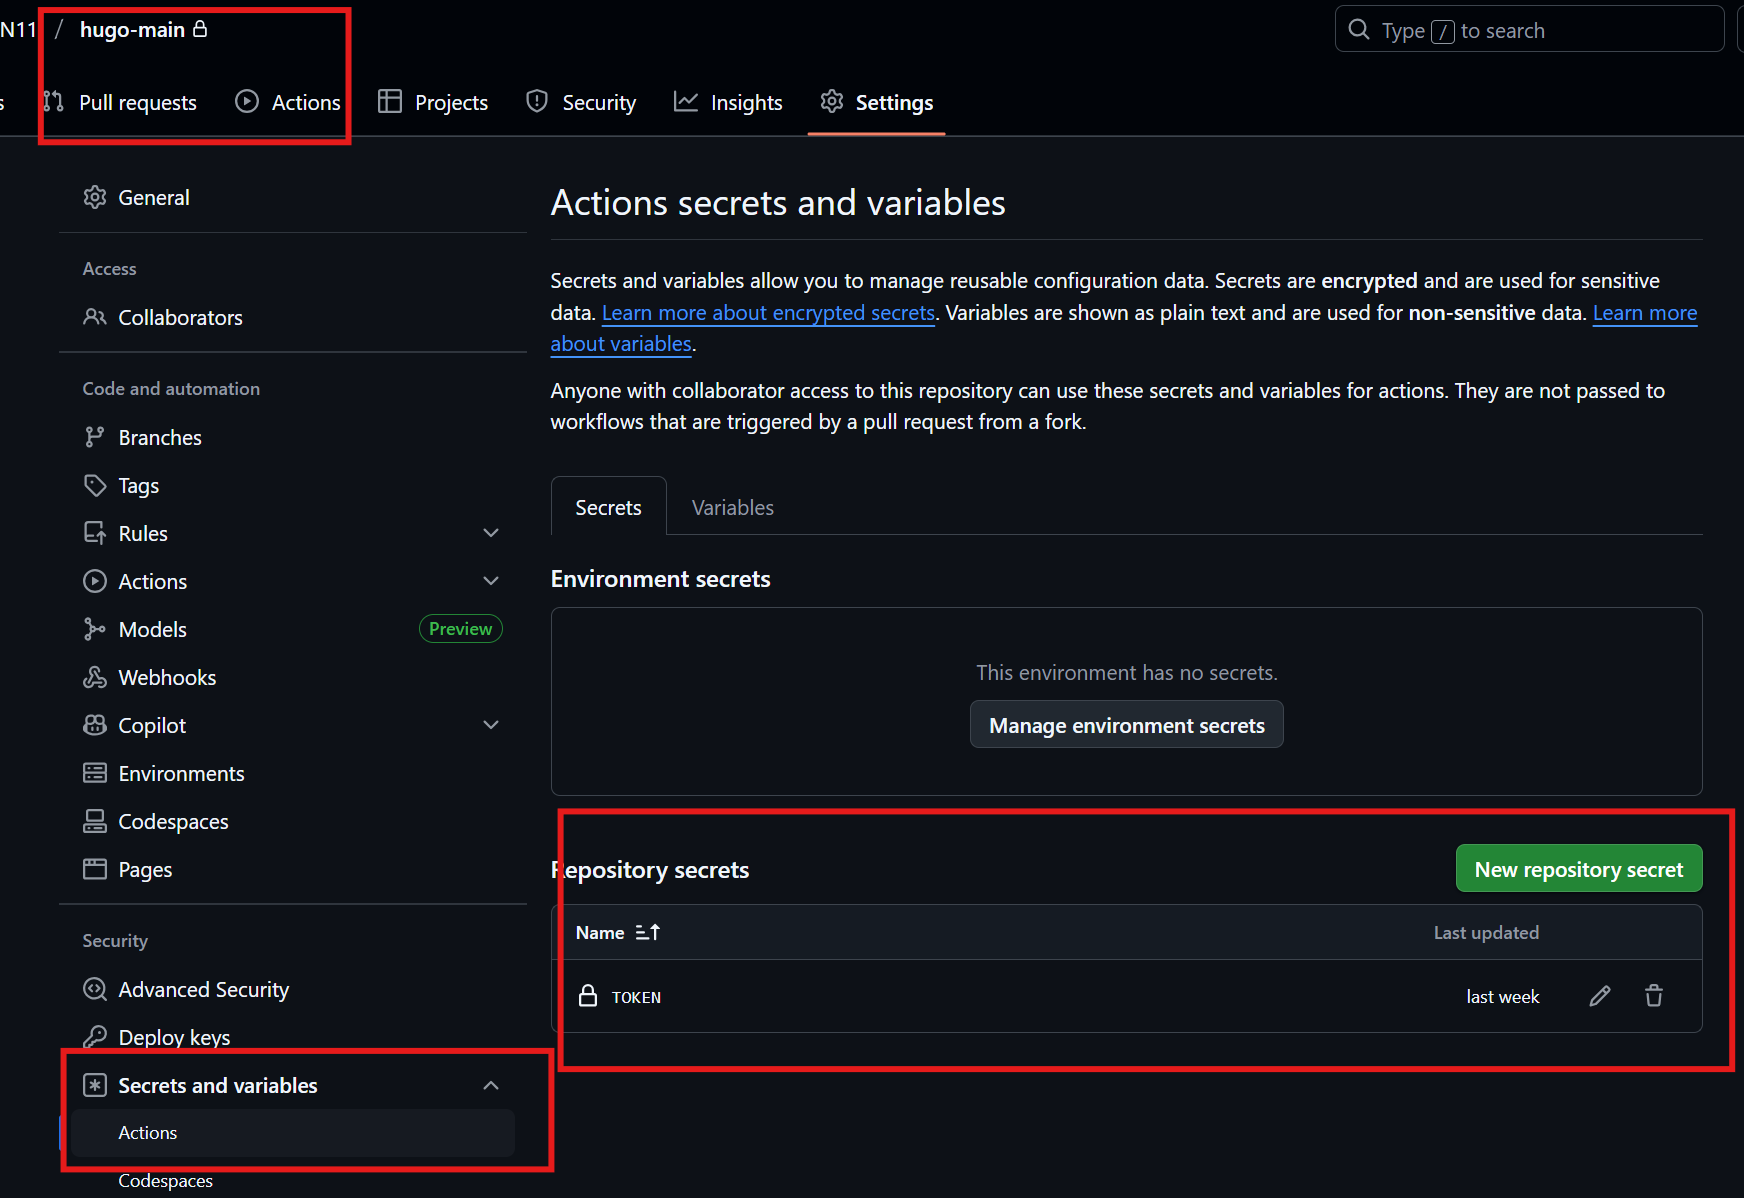Click the search magnifier icon
This screenshot has height=1198, width=1744.
coord(1359,30)
